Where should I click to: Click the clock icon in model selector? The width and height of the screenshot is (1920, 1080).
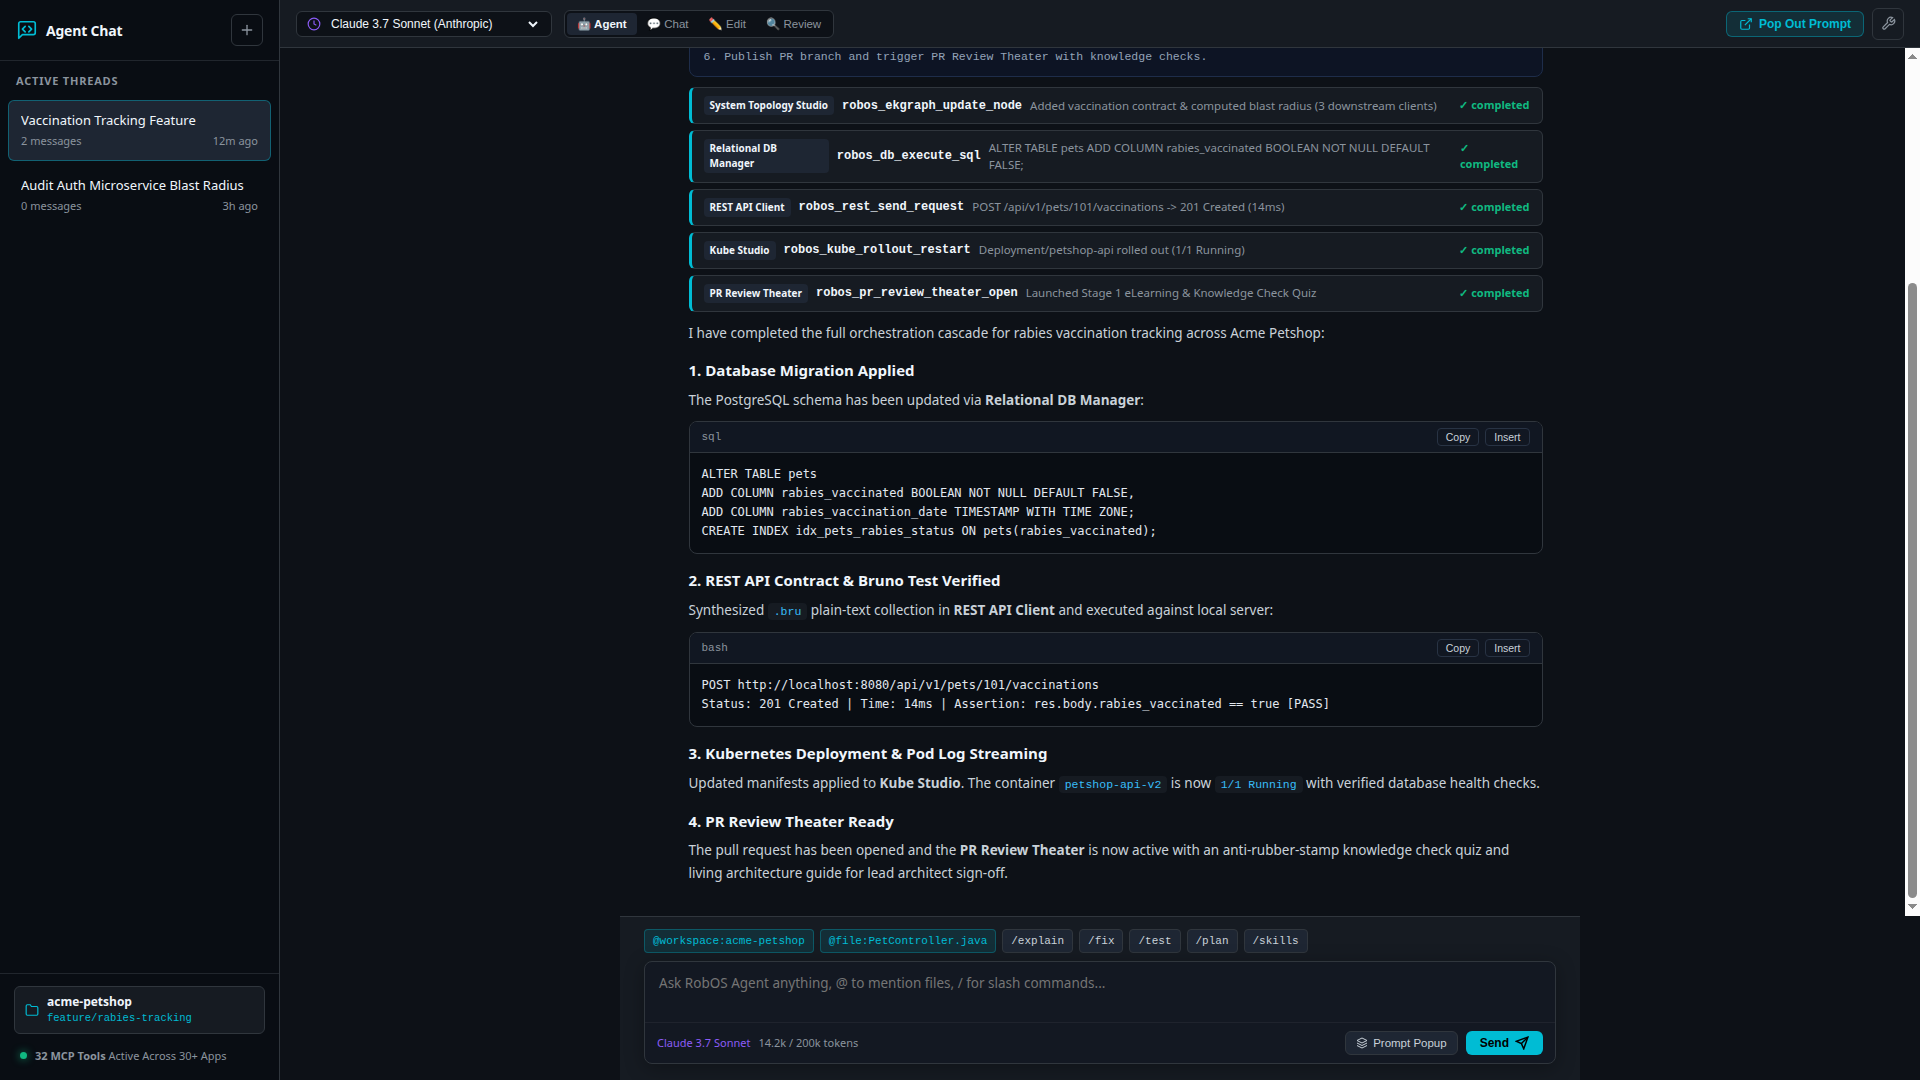[314, 24]
